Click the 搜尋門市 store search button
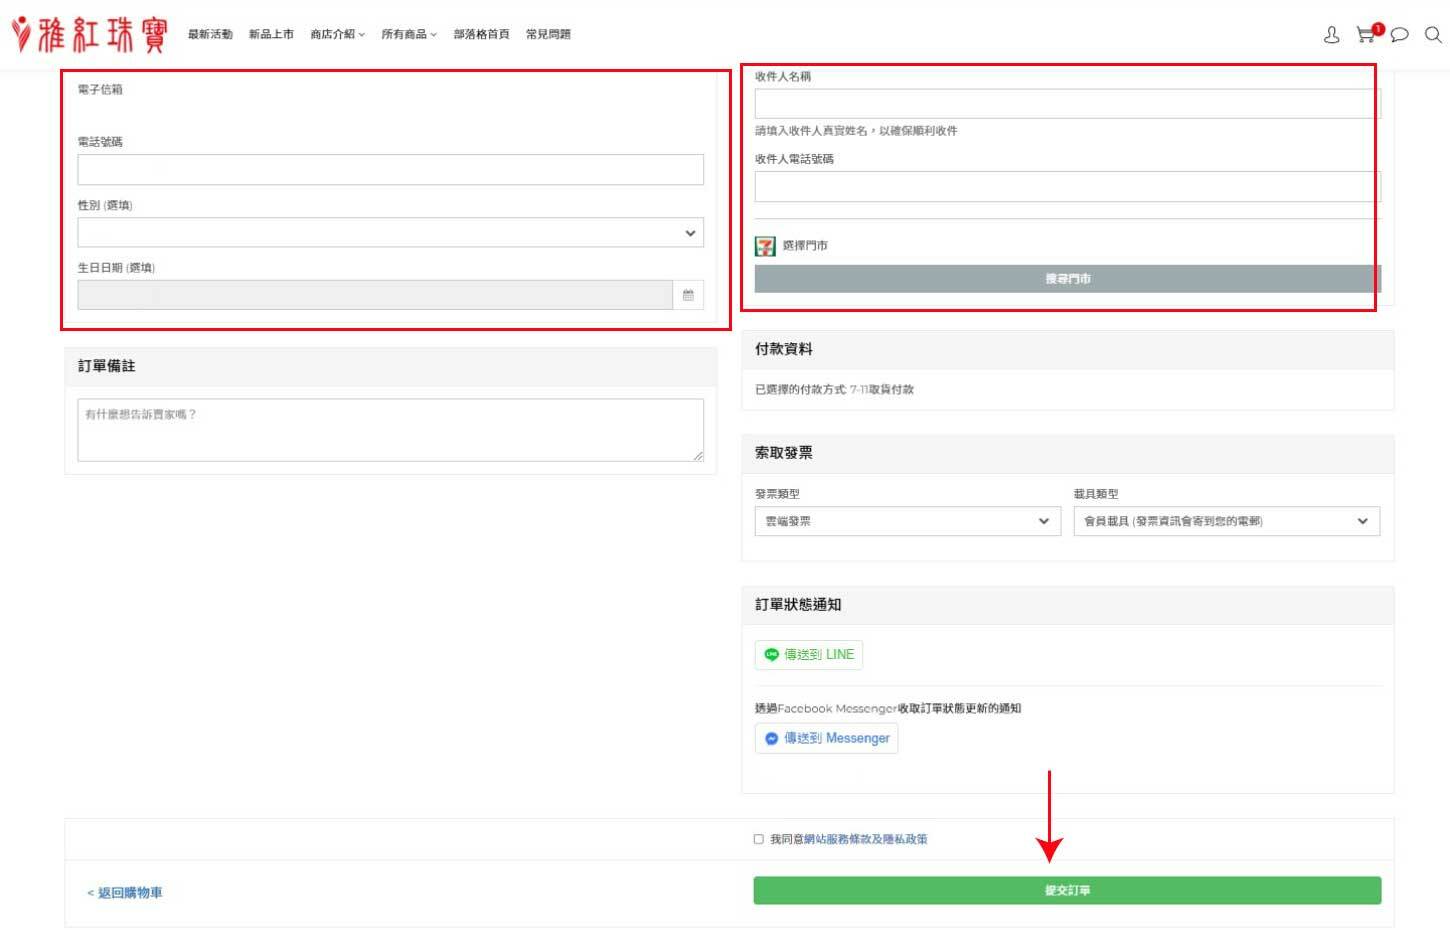Image resolution: width=1450 pixels, height=930 pixels. pos(1066,278)
